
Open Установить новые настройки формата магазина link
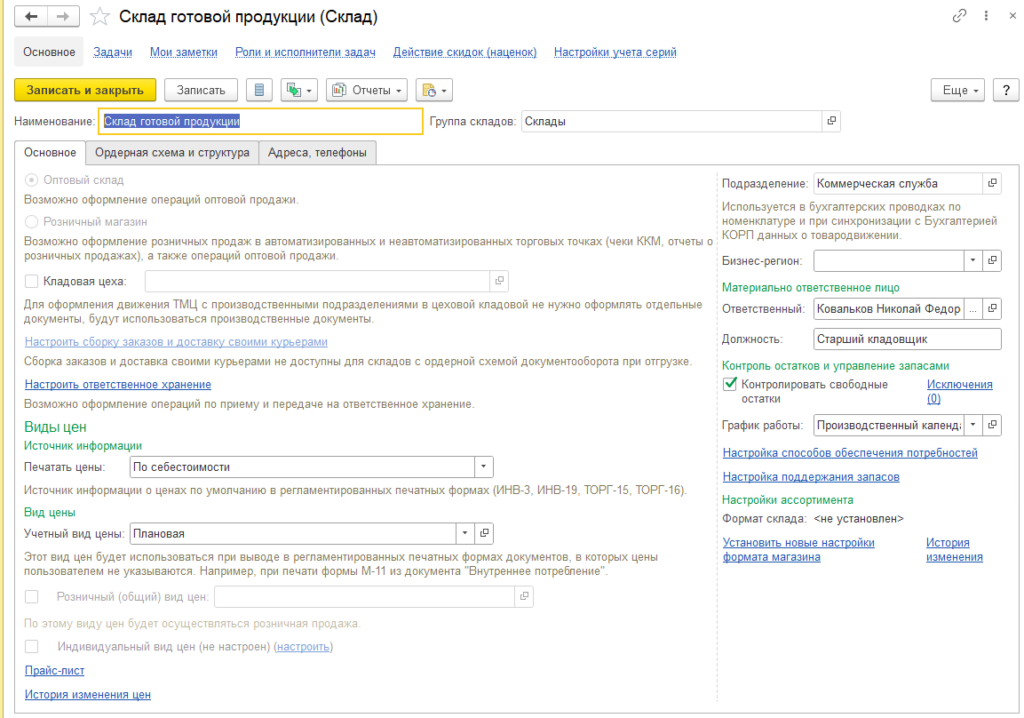pos(799,549)
